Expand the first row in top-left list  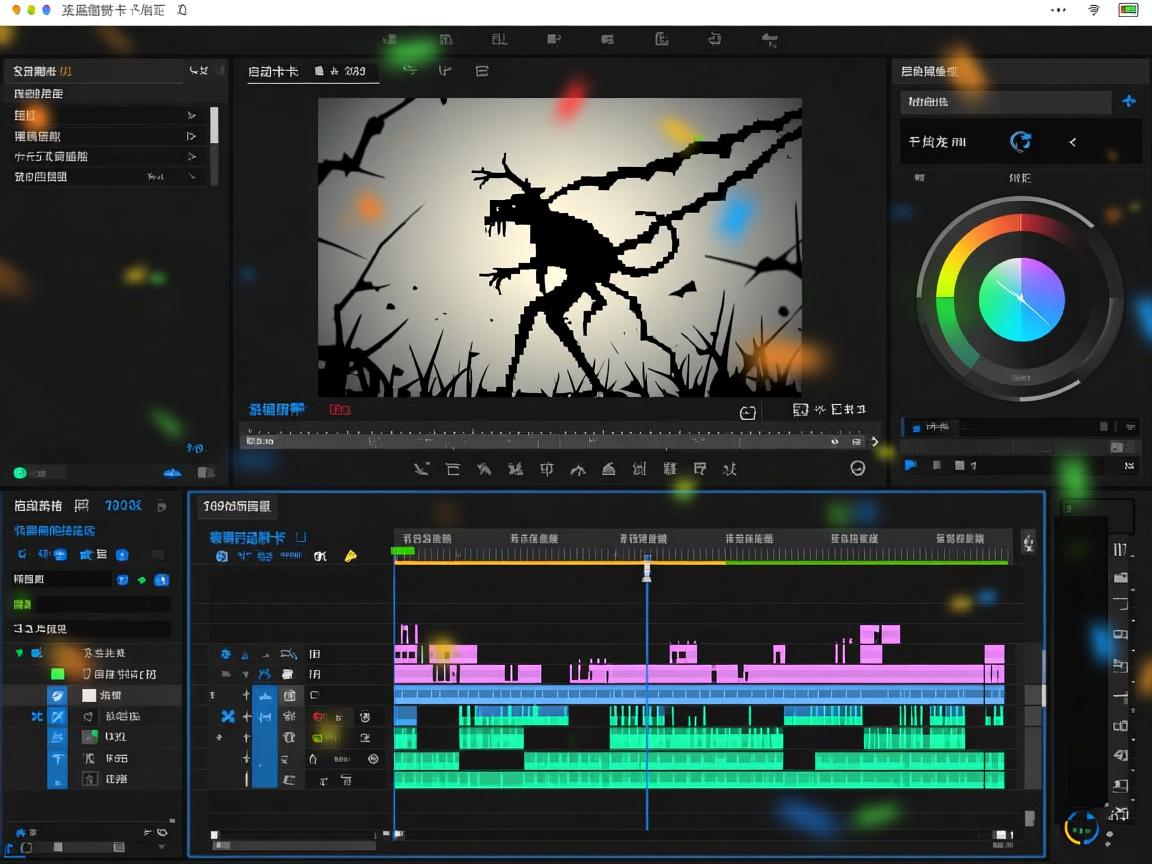click(191, 115)
